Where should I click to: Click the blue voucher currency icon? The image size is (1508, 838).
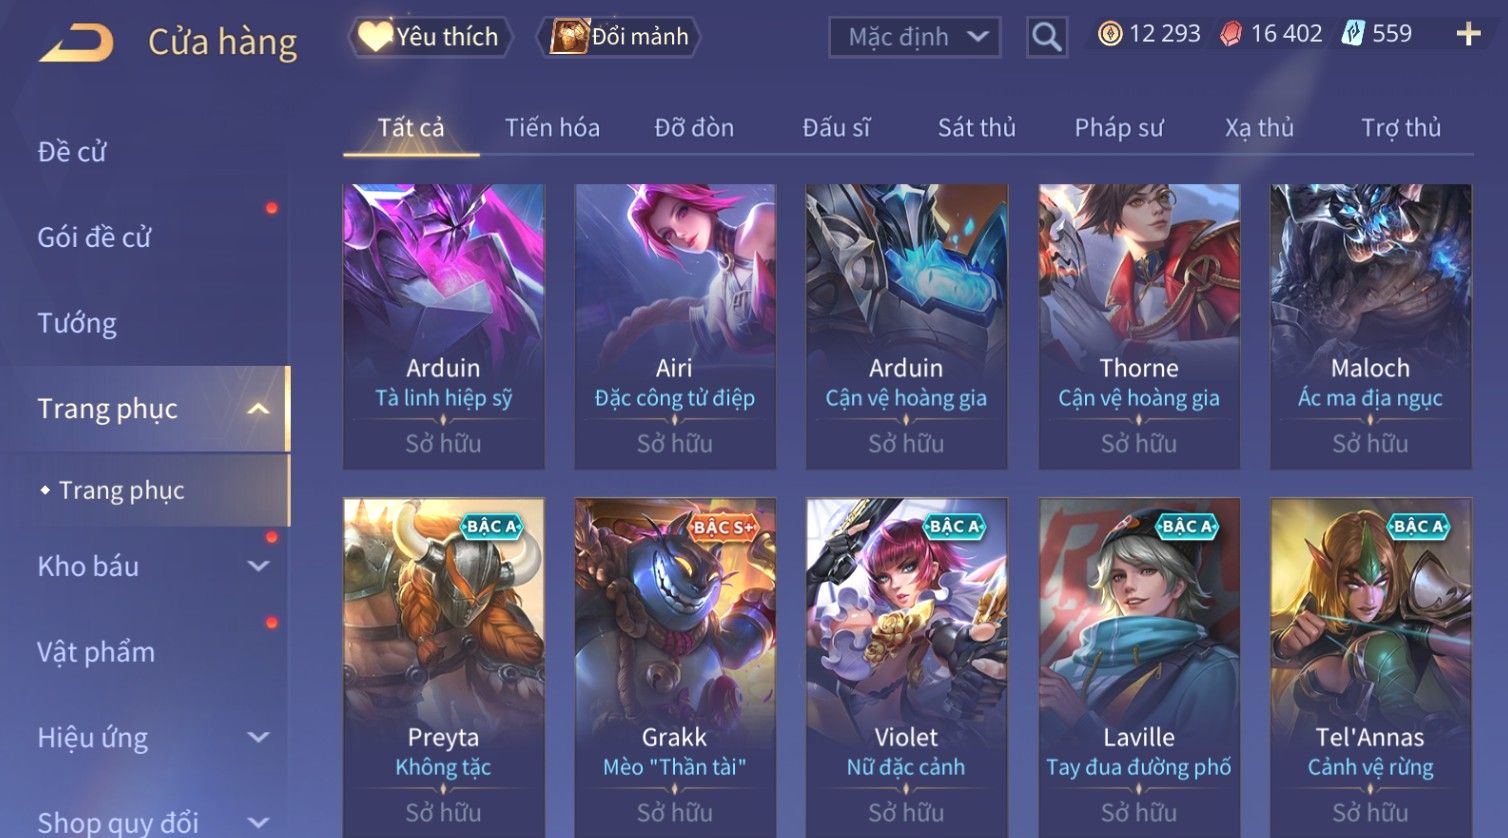[x=1353, y=34]
